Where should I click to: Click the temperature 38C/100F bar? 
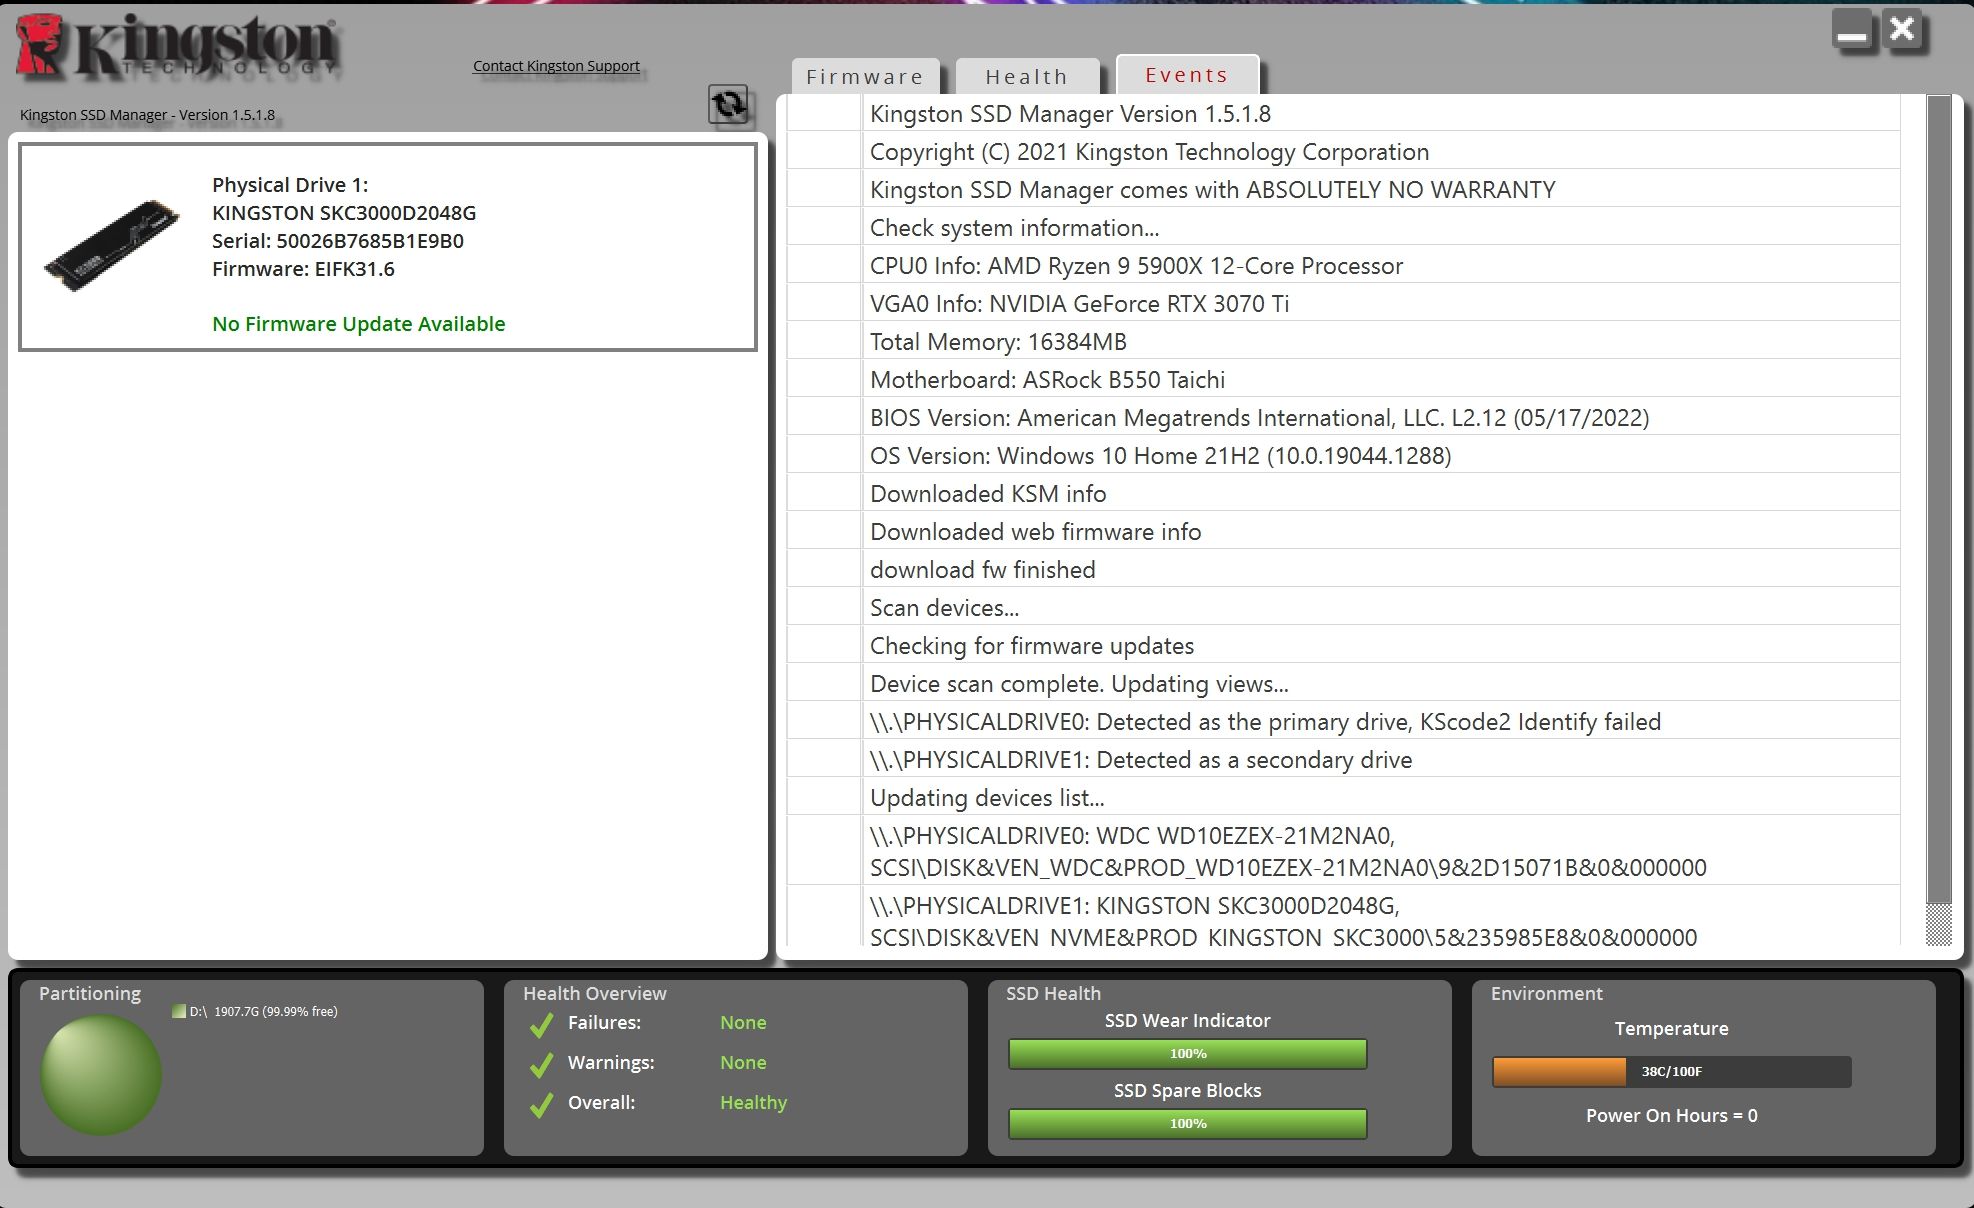(1671, 1072)
